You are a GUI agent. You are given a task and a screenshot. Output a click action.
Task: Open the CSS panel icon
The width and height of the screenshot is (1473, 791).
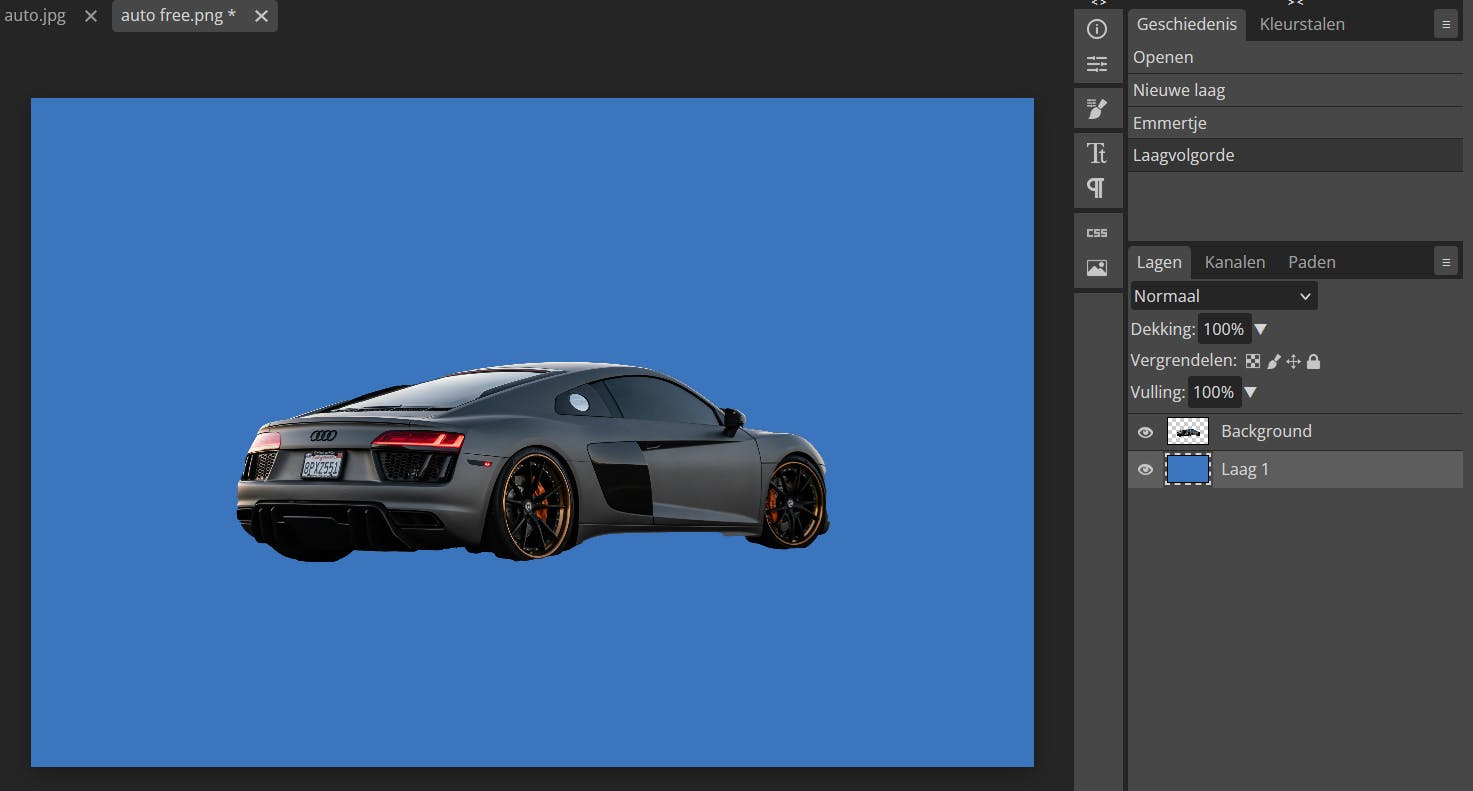[x=1097, y=233]
